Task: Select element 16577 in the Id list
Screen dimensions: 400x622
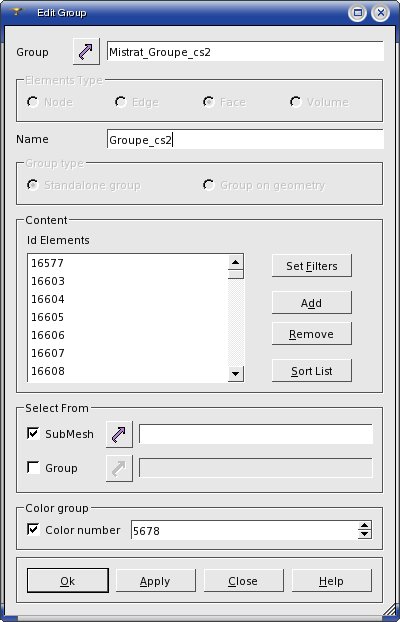Action: [48, 263]
